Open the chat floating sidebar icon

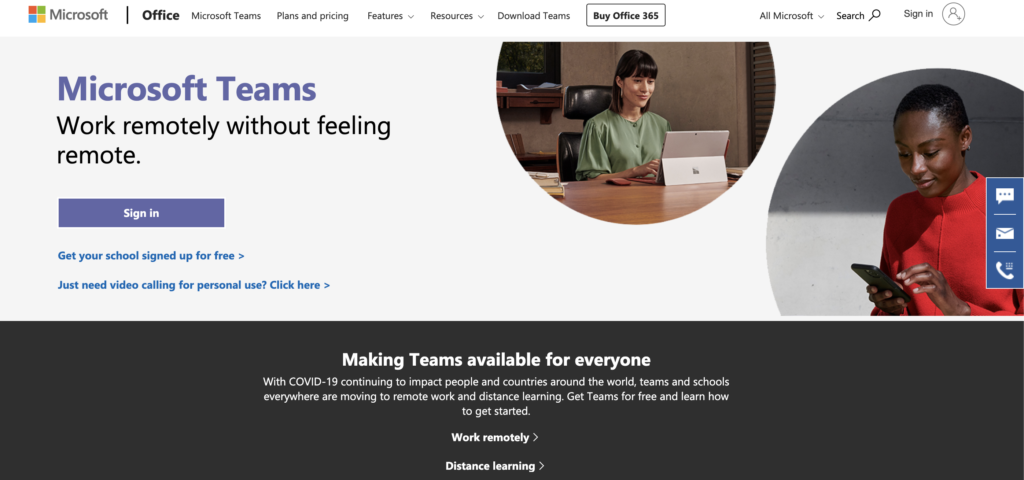point(1004,195)
